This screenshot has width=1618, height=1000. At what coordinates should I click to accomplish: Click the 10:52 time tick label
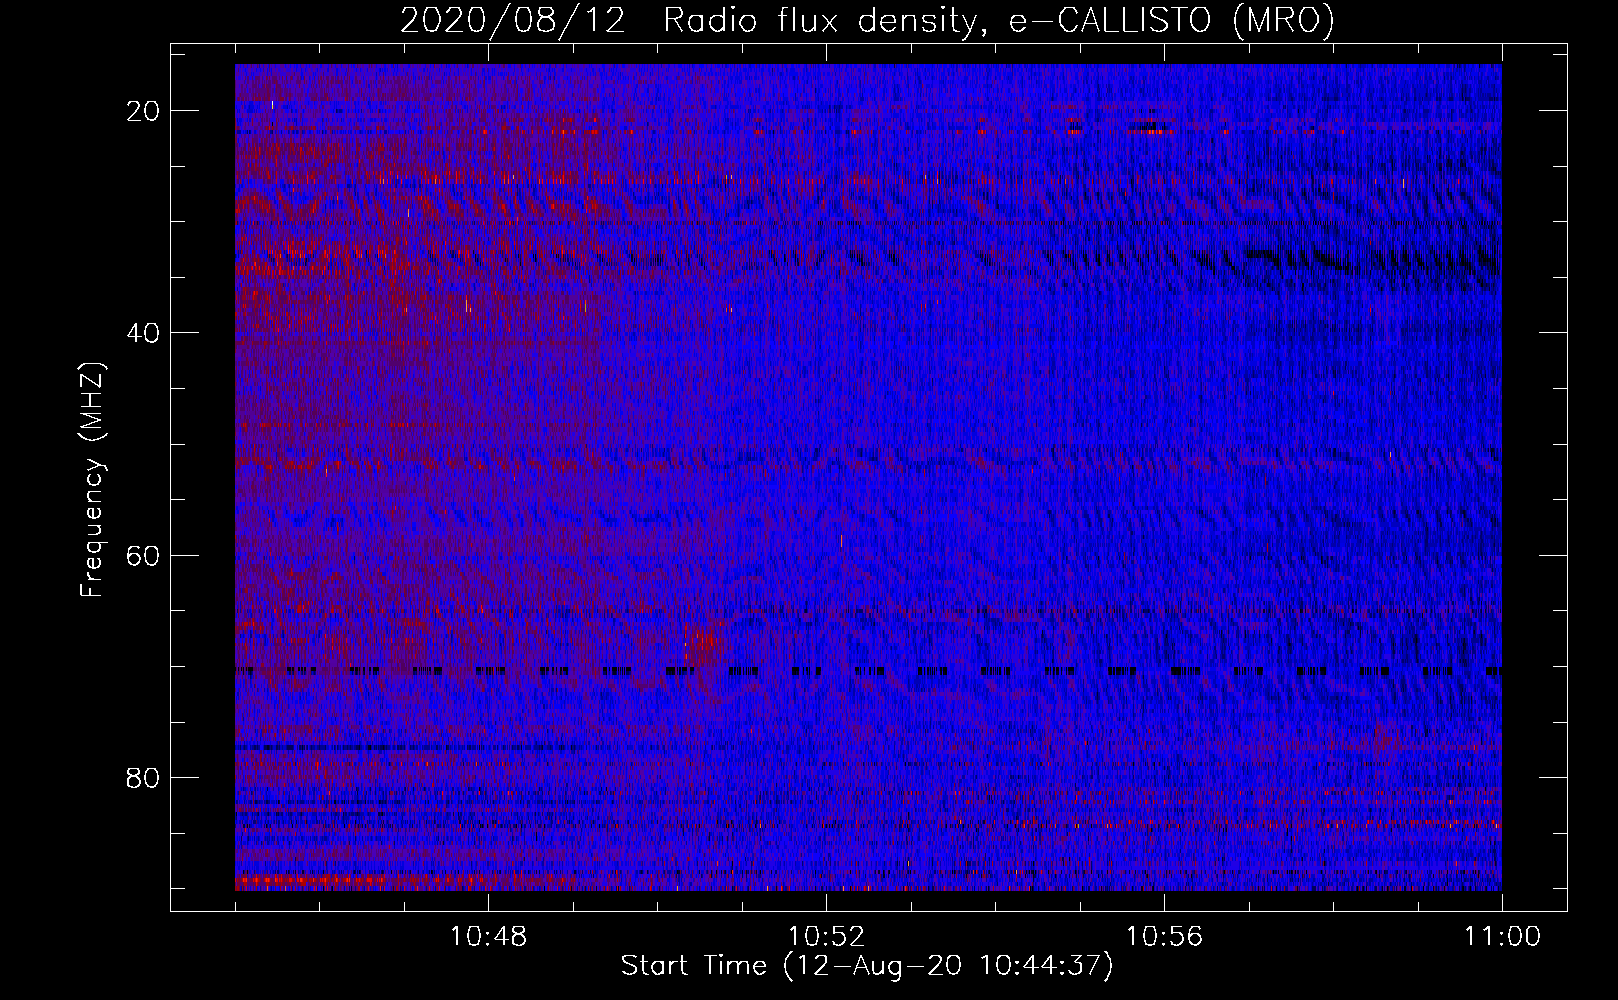point(826,937)
